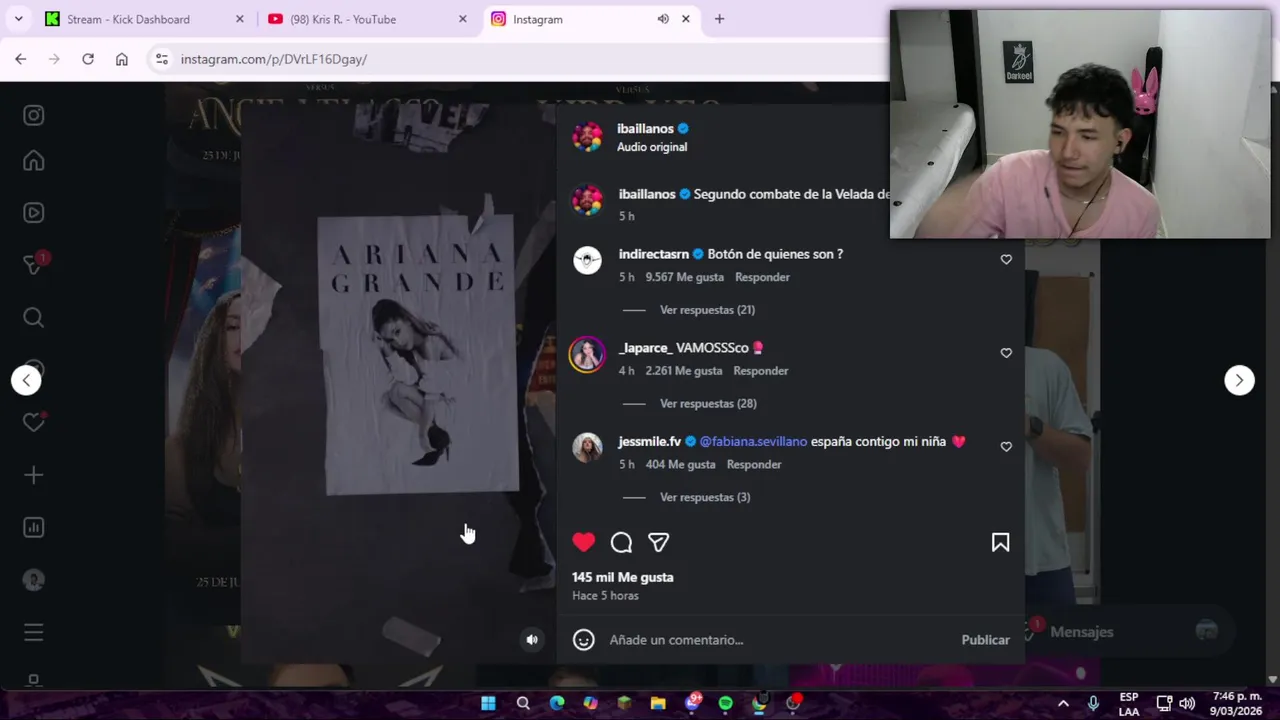Click the Publicar button

pyautogui.click(x=985, y=640)
